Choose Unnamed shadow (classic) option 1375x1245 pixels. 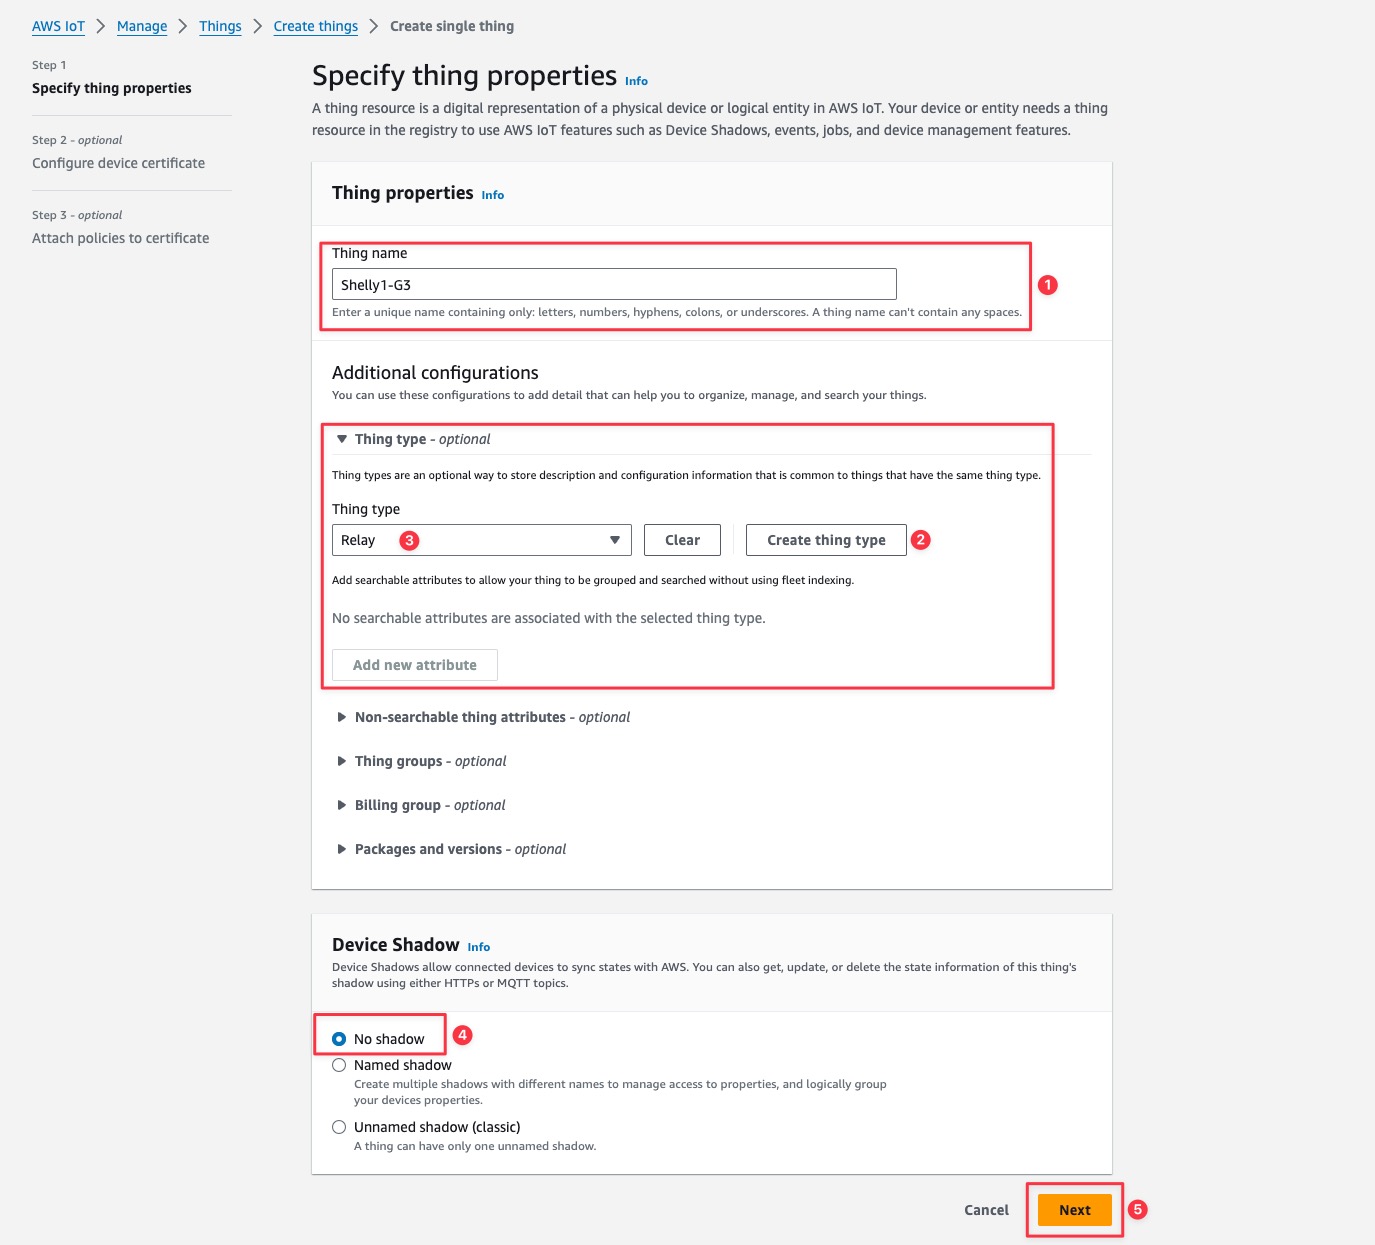(339, 1127)
